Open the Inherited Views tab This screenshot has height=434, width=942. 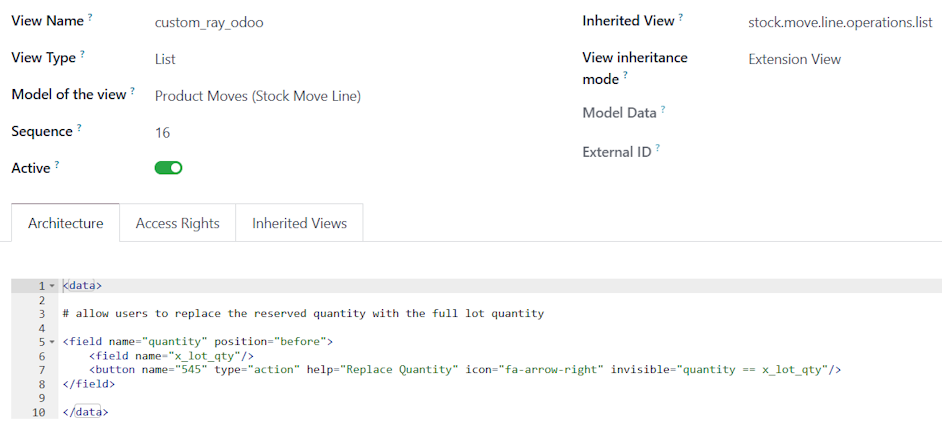tap(299, 223)
